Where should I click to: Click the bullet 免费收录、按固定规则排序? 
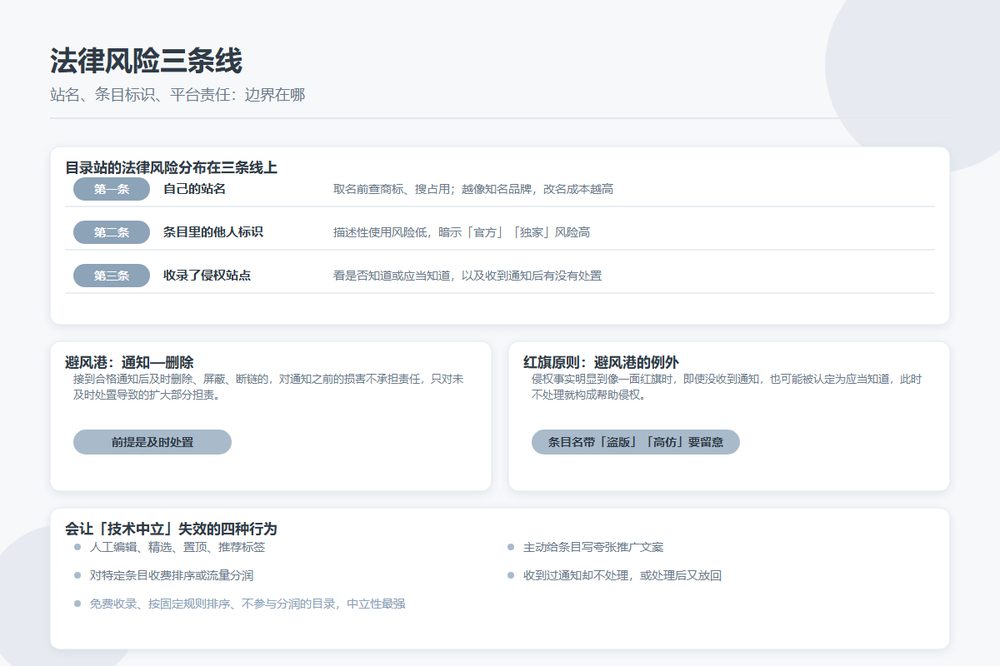point(247,603)
